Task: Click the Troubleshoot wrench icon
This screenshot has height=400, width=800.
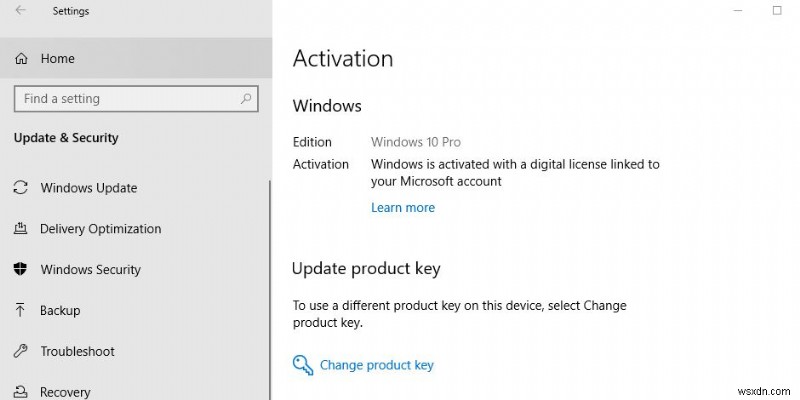Action: pyautogui.click(x=20, y=351)
